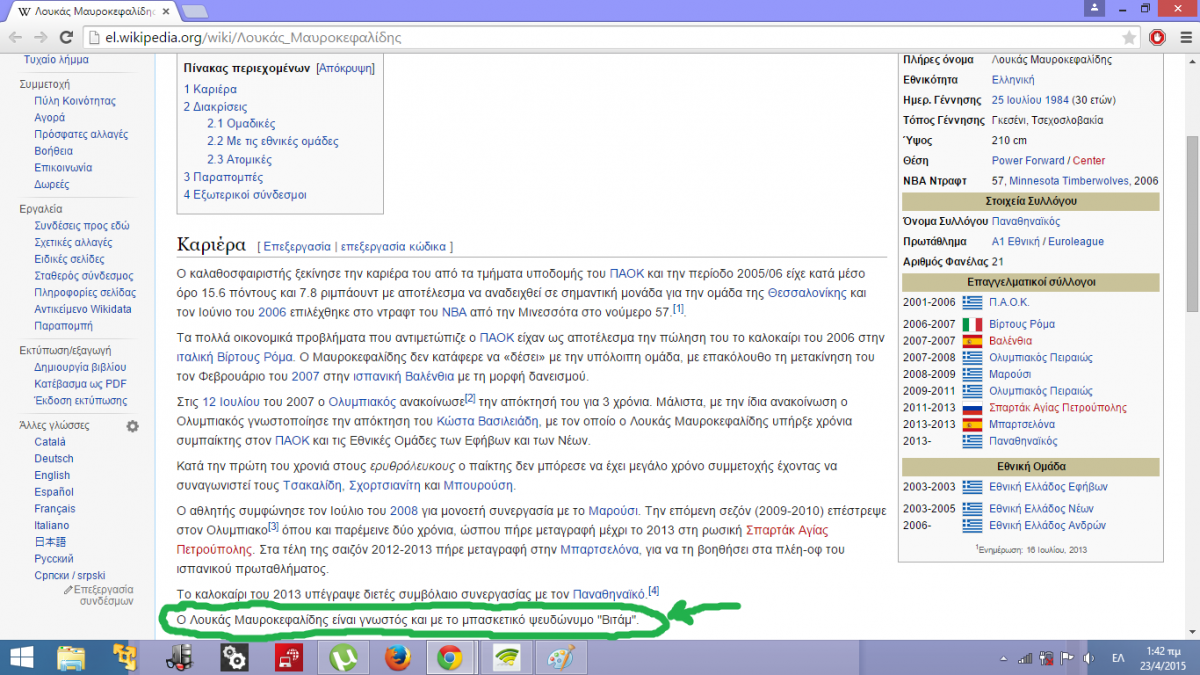The image size is (1200, 675).
Task: Click Κατέβασμα ως PDF
Action: [80, 384]
